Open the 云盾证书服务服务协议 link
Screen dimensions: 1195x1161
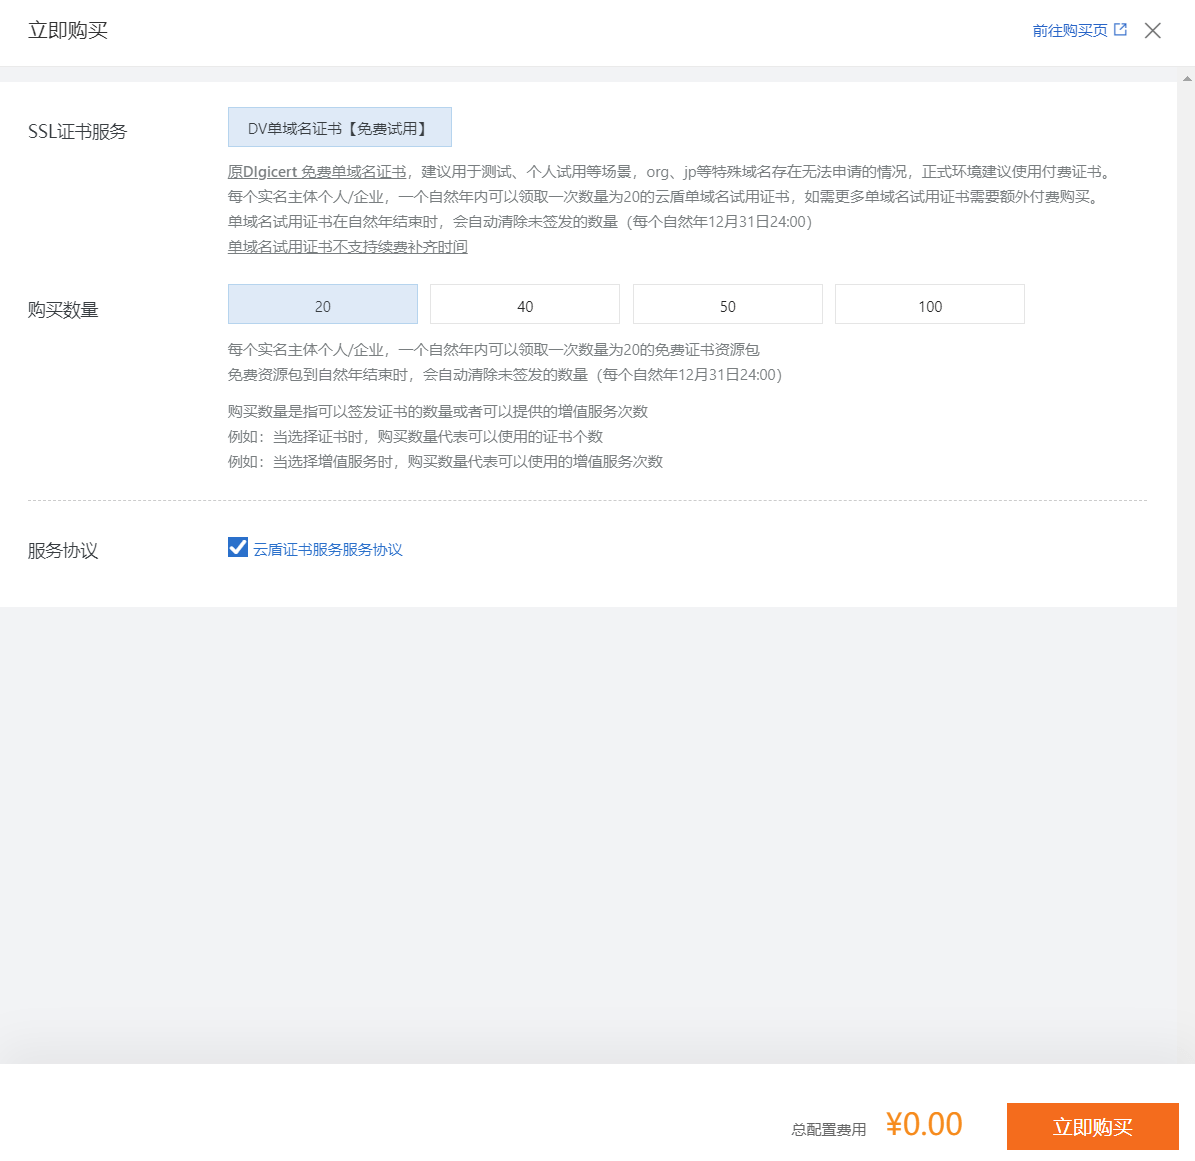coord(328,550)
